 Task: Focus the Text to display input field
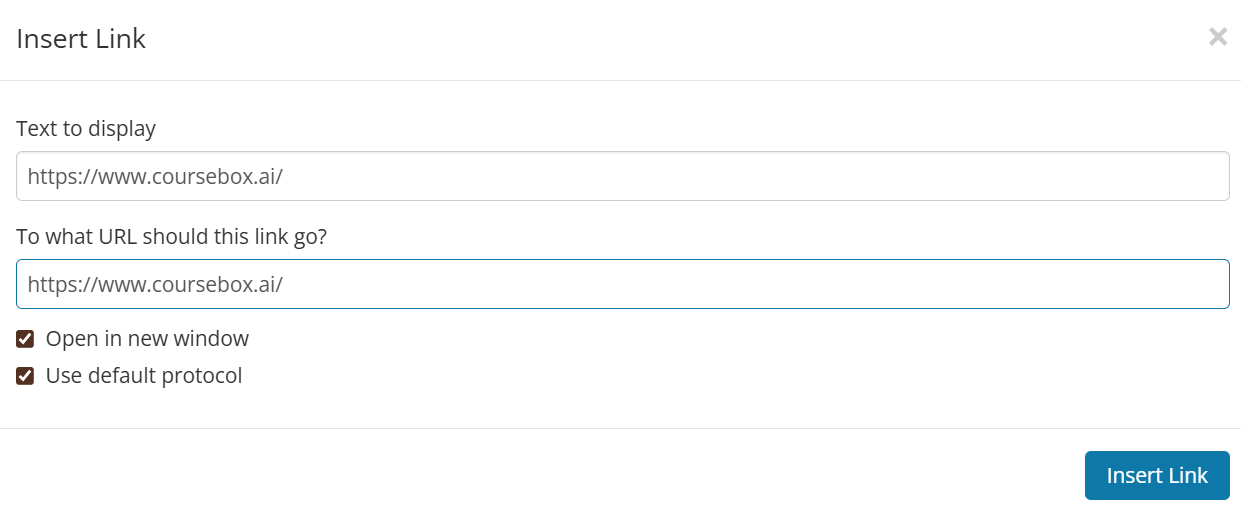point(622,176)
